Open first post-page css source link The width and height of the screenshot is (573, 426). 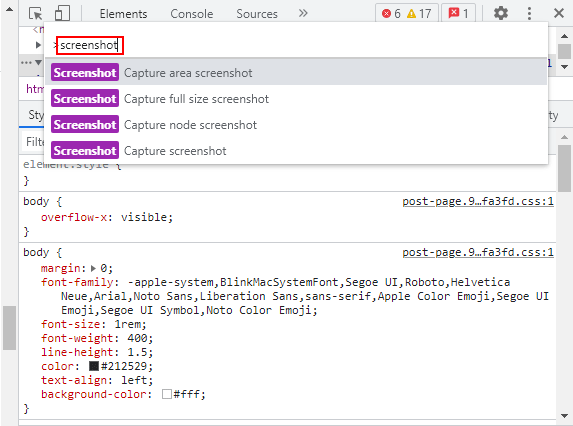[x=478, y=201]
